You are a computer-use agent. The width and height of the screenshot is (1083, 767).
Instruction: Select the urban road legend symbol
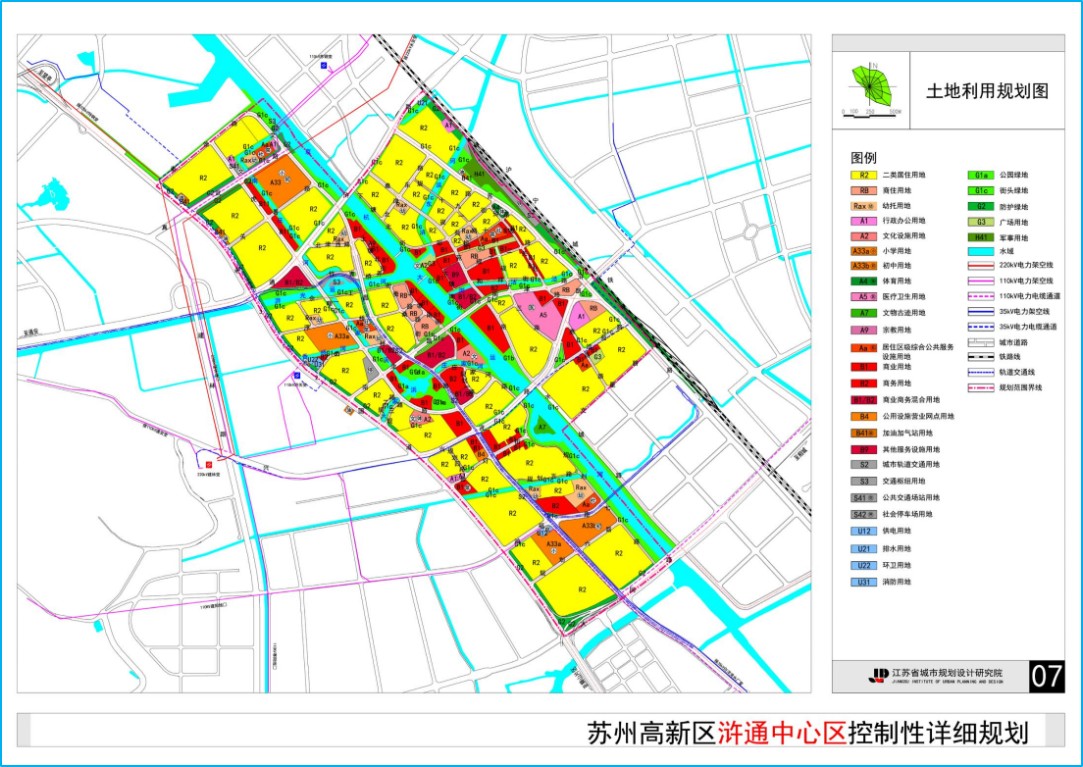point(981,342)
